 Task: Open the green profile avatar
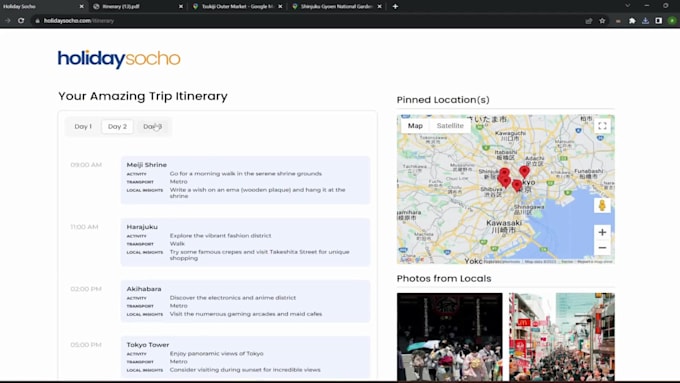click(x=672, y=20)
